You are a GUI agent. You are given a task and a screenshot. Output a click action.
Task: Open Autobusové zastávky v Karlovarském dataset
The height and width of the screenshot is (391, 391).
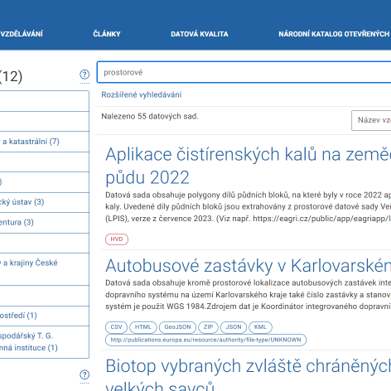tap(248, 266)
